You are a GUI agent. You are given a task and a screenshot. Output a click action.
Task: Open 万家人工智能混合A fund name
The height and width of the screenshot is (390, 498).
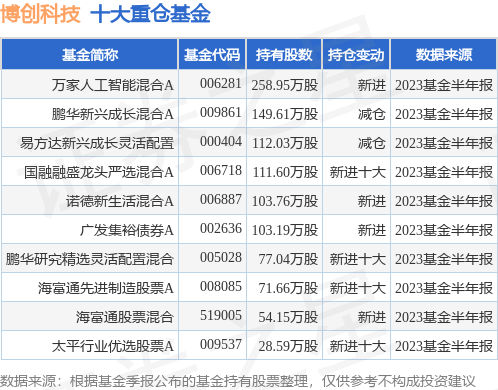(x=113, y=85)
